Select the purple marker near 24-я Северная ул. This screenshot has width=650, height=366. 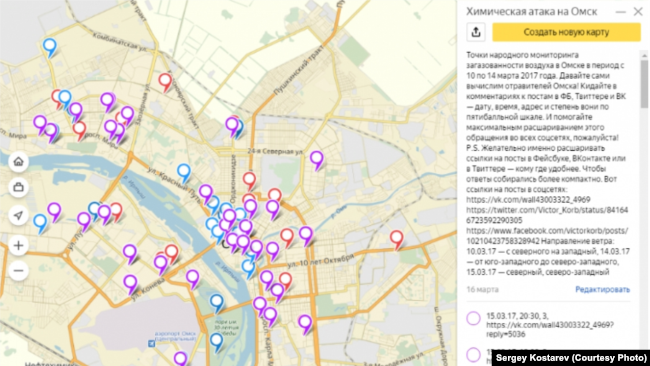(317, 160)
